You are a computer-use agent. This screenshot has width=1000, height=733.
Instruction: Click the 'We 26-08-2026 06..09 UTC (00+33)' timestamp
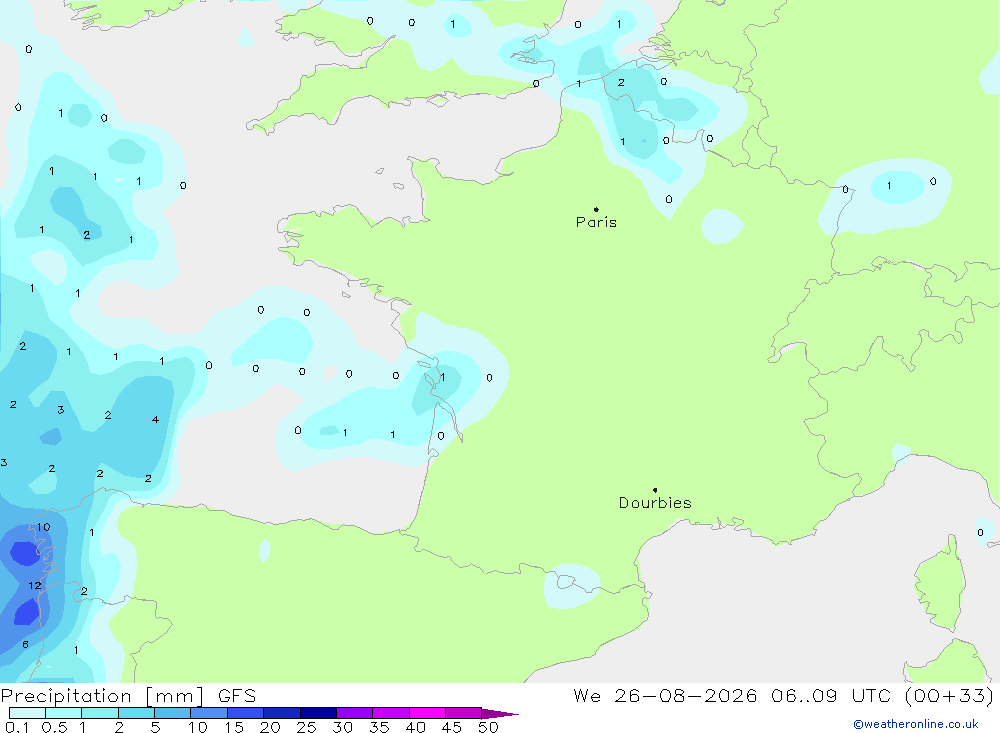(x=783, y=696)
